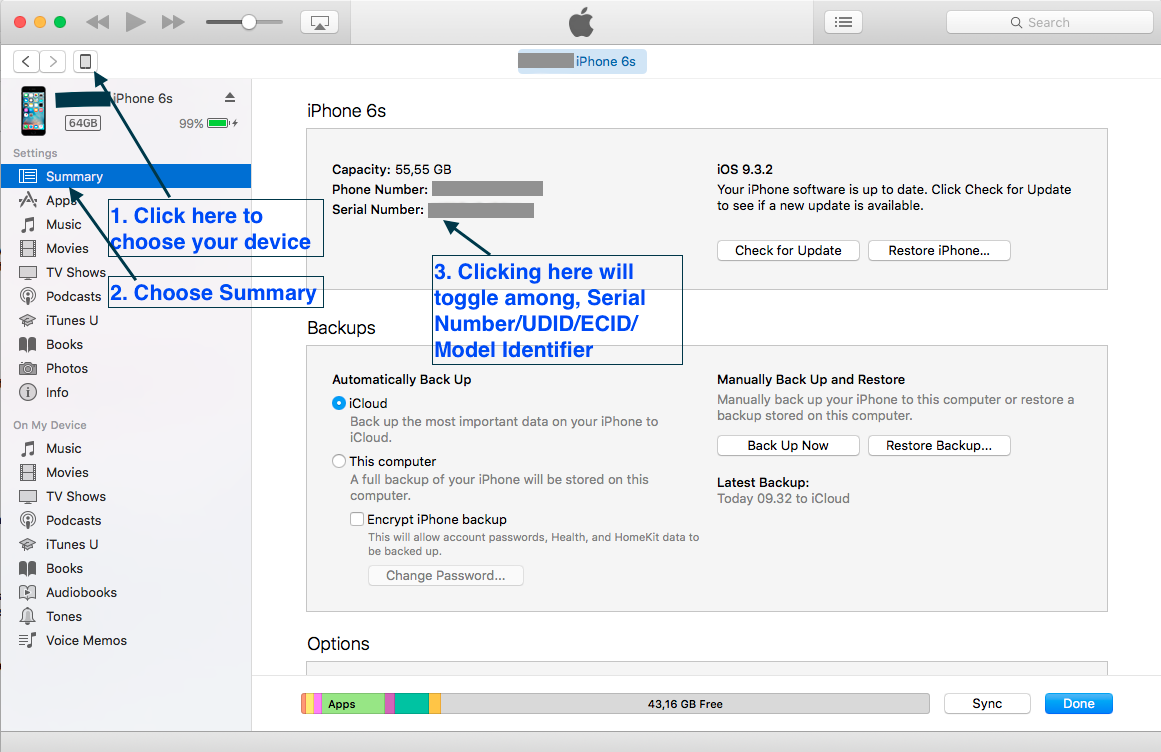Click the Info icon in sidebar
This screenshot has height=752, width=1161.
click(x=27, y=392)
